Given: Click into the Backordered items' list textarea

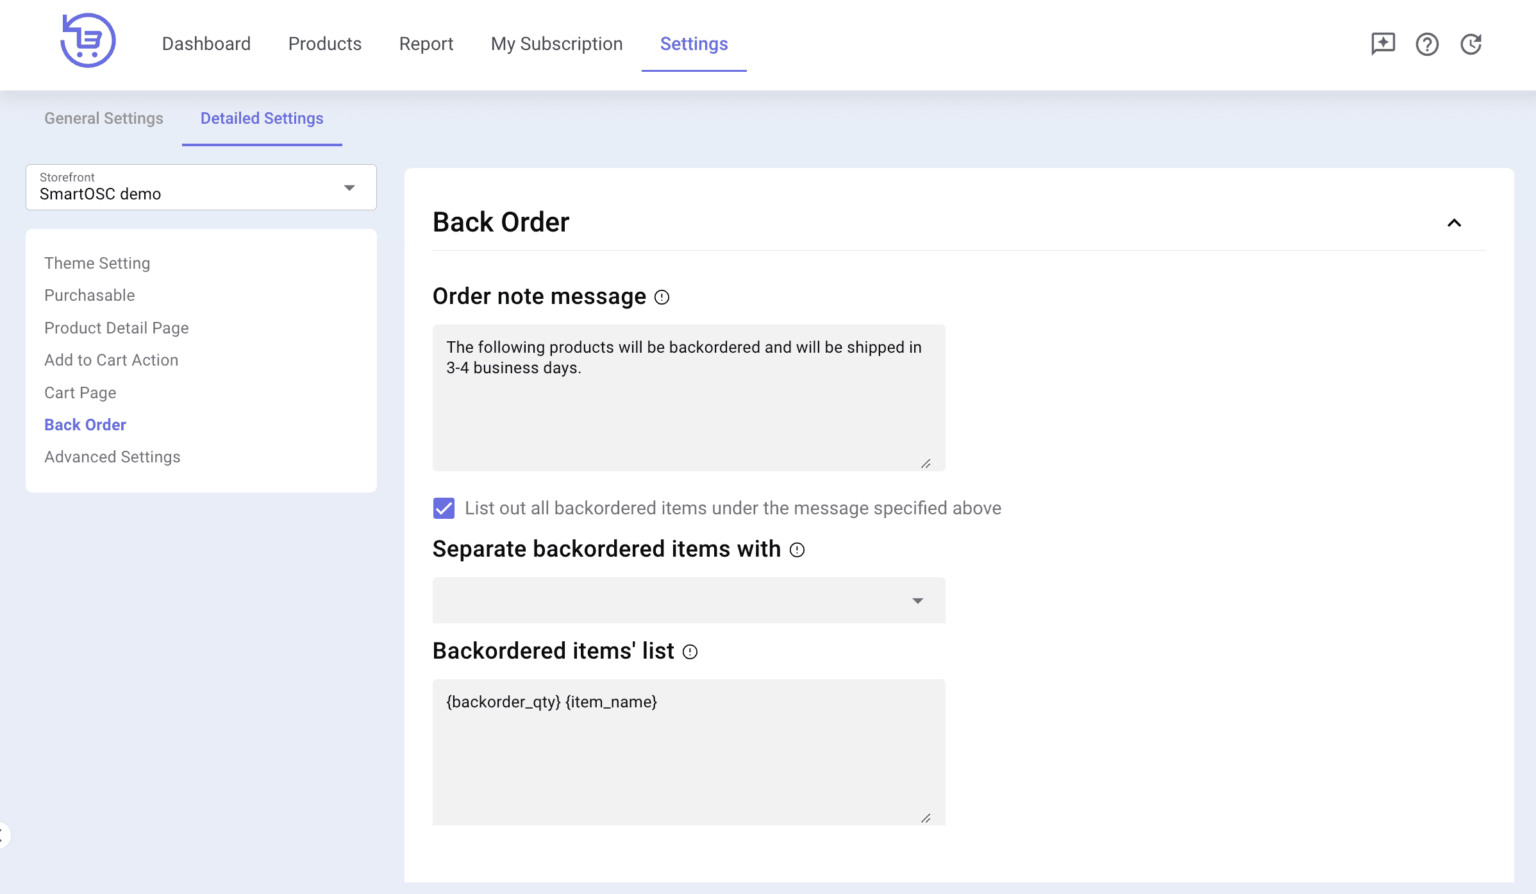Looking at the screenshot, I should 689,752.
